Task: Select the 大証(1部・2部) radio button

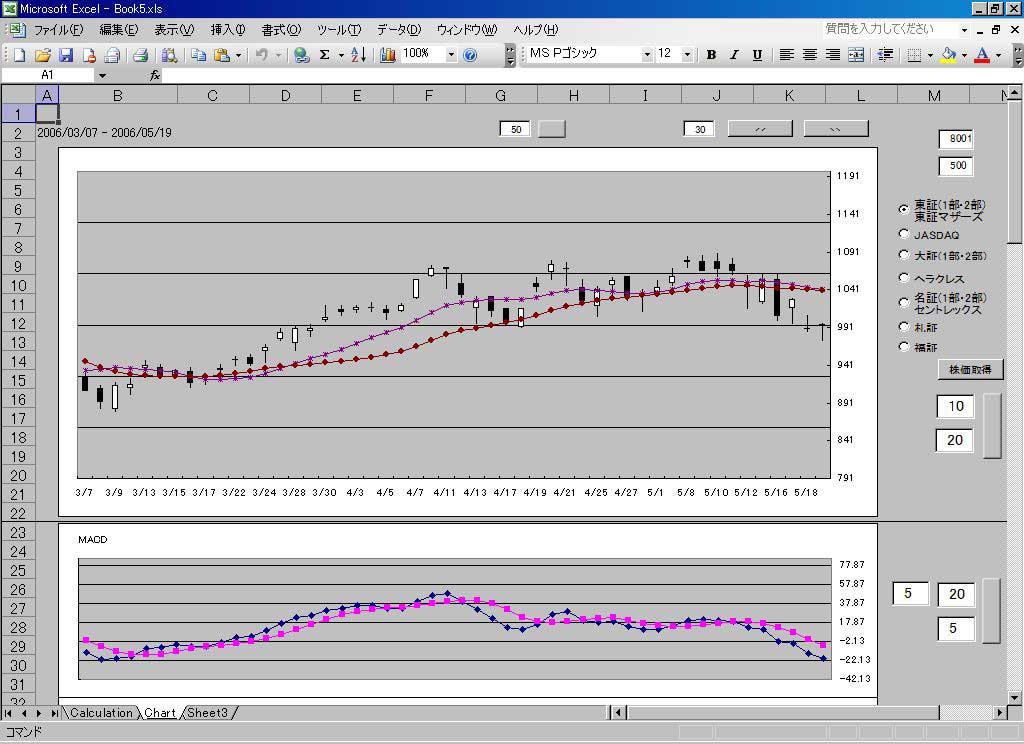Action: 904,255
